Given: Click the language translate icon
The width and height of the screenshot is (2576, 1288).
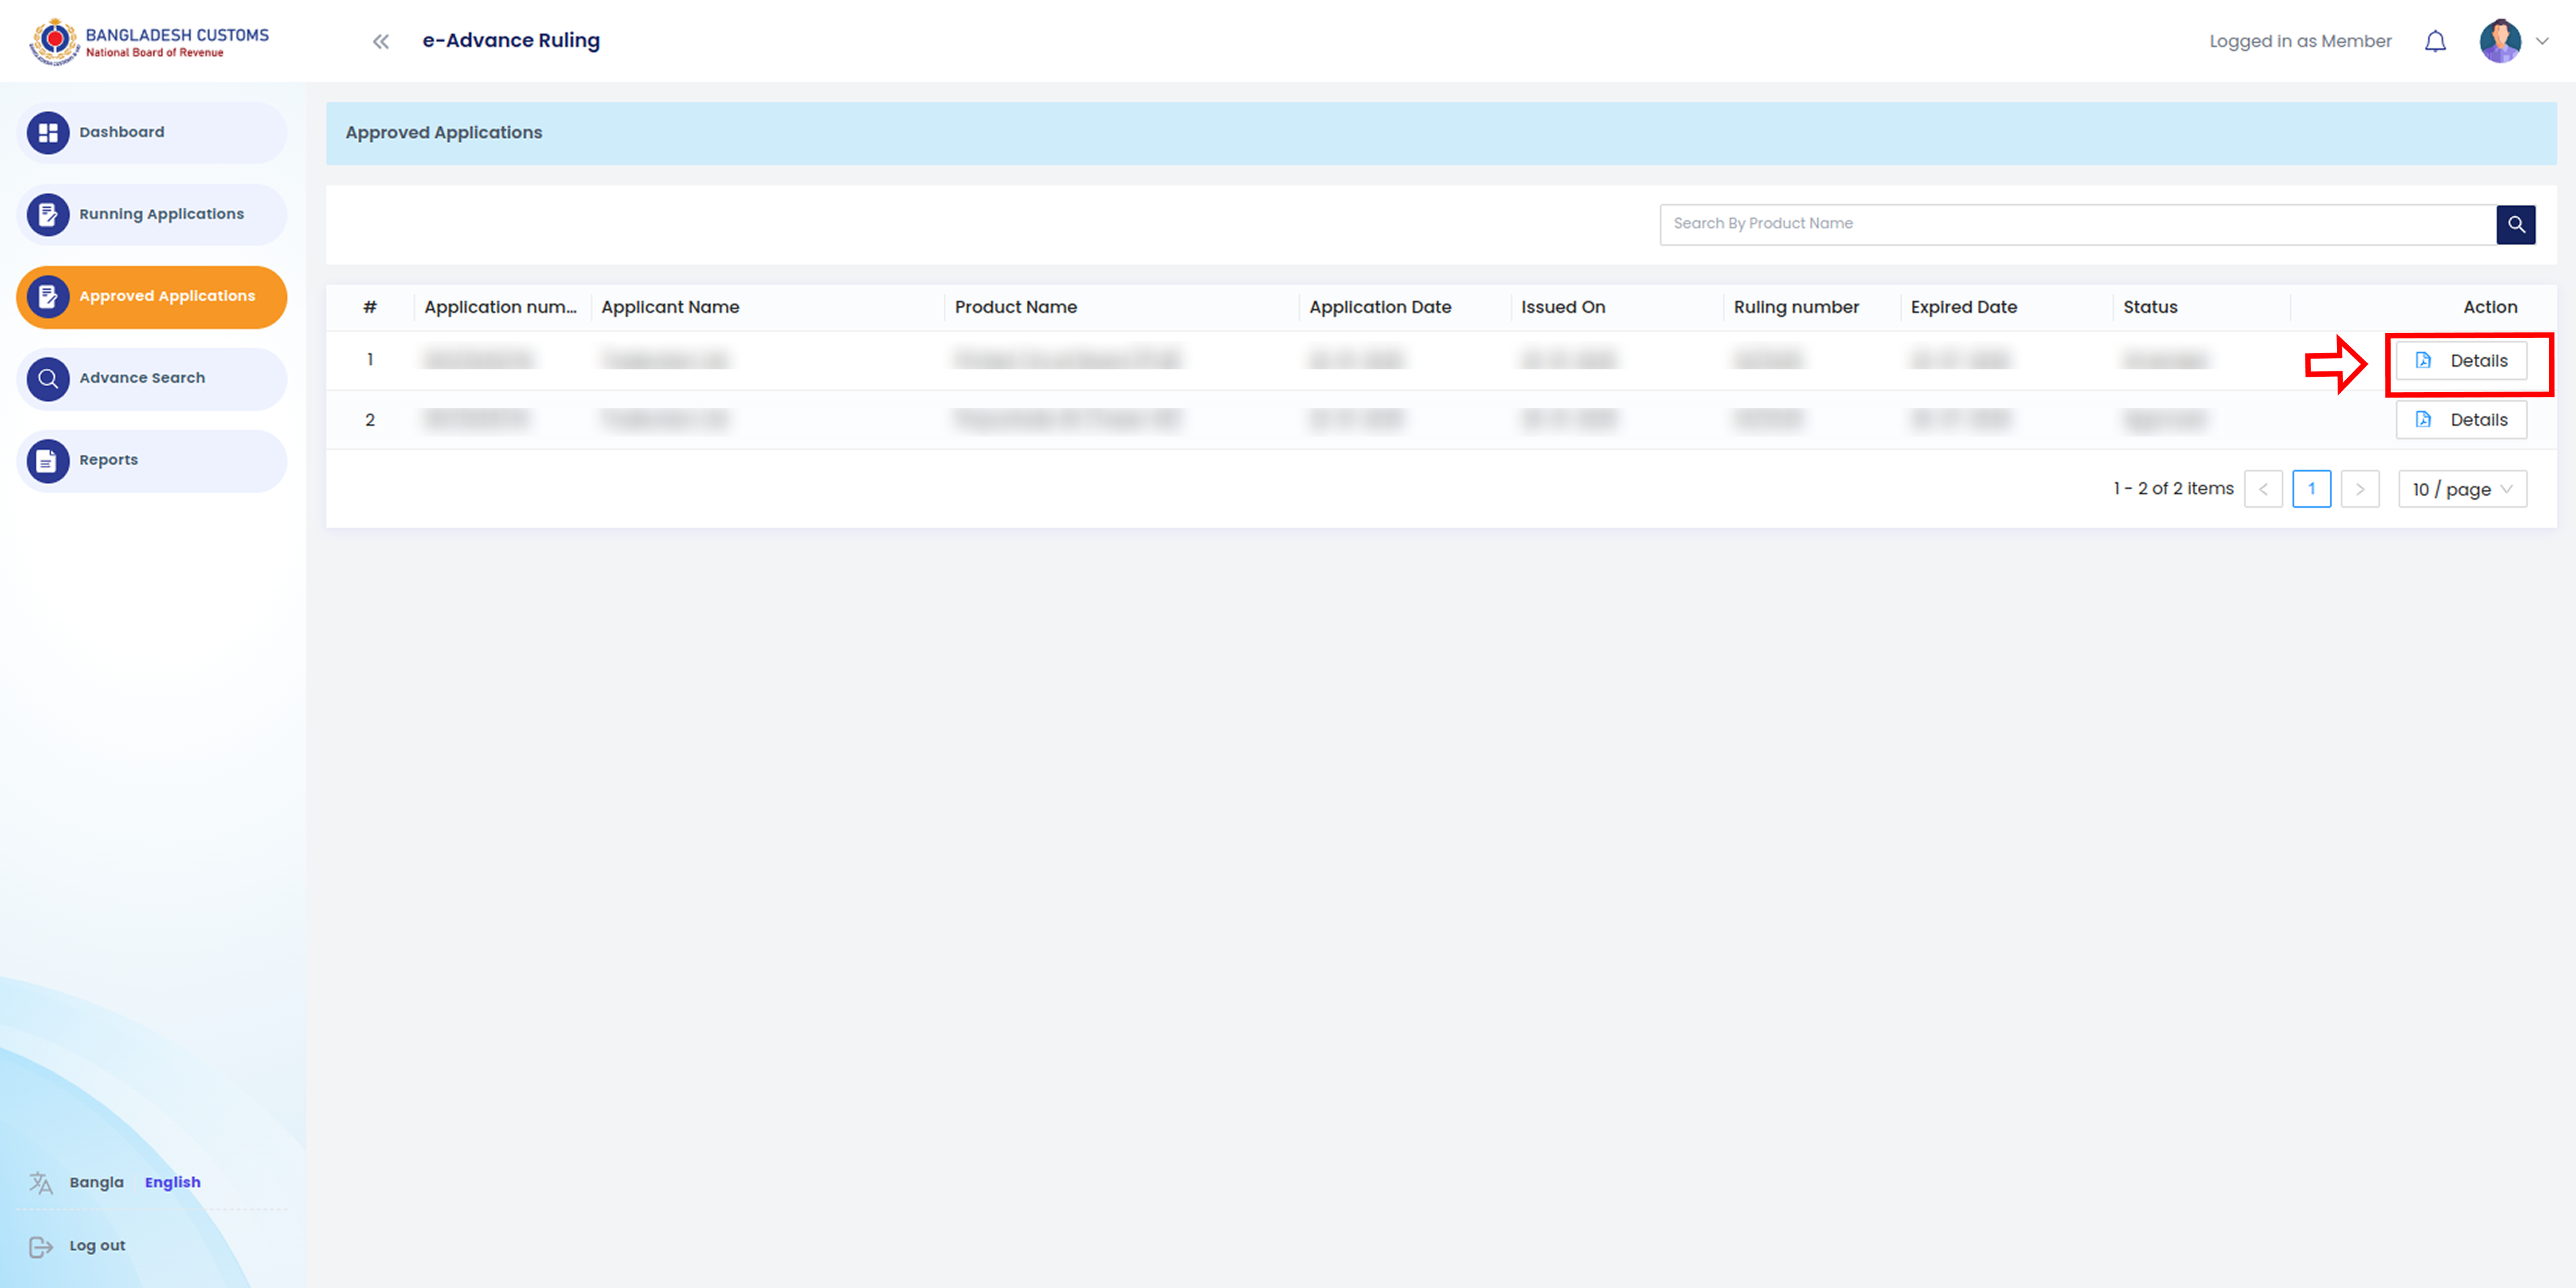Looking at the screenshot, I should pyautogui.click(x=41, y=1183).
